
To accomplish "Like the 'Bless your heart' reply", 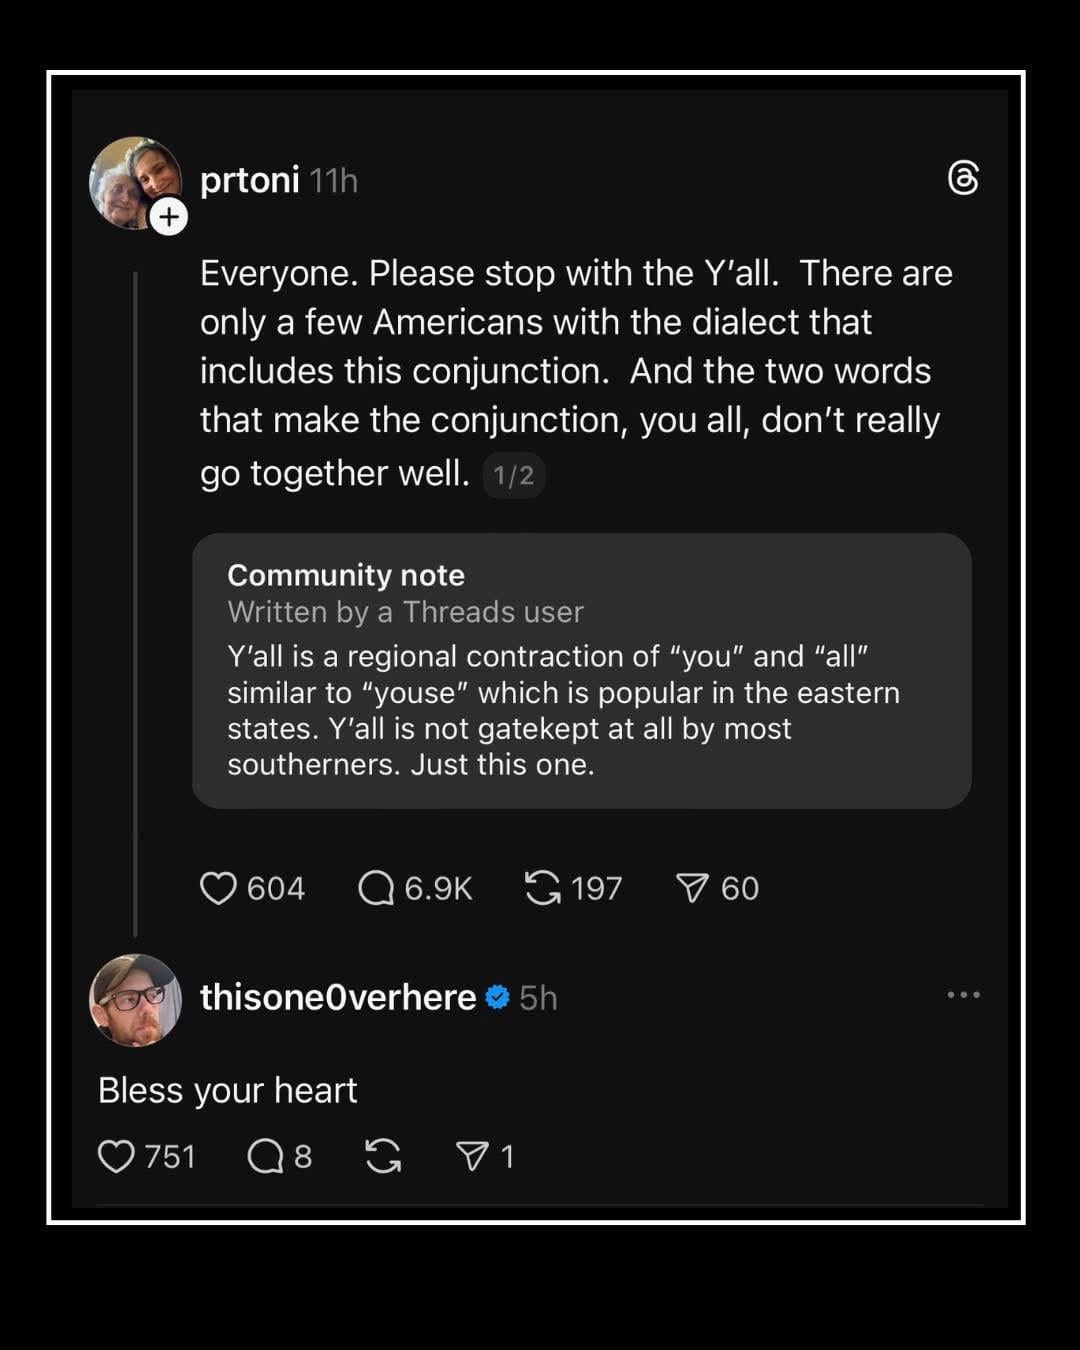I will coord(117,1156).
